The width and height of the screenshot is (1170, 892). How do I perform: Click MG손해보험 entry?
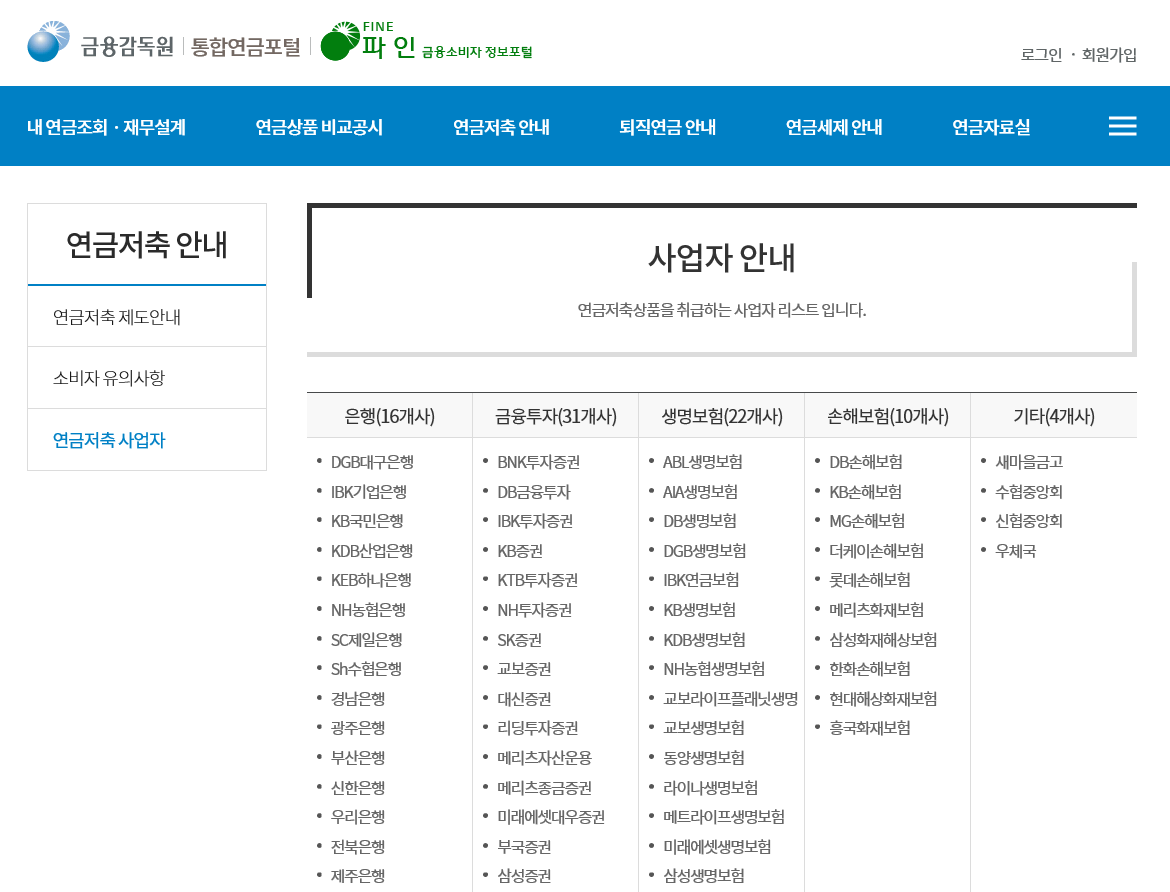pyautogui.click(x=867, y=521)
